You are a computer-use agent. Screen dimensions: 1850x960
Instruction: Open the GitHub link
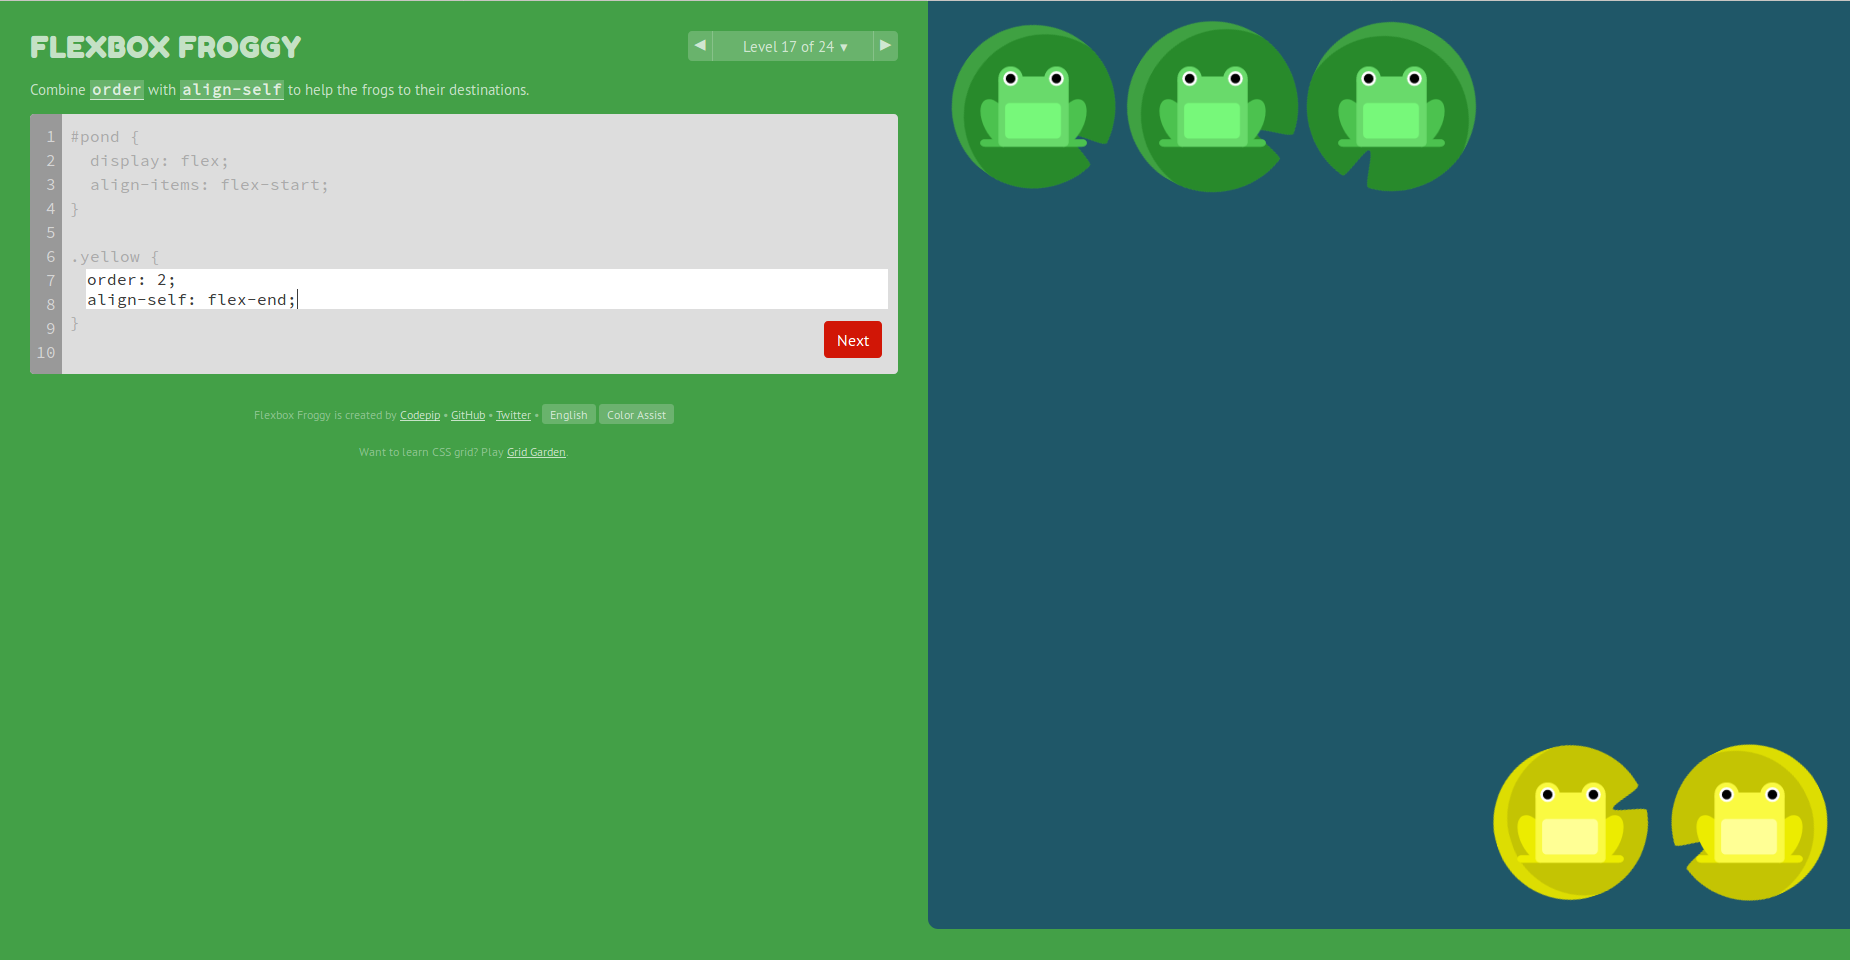[468, 415]
